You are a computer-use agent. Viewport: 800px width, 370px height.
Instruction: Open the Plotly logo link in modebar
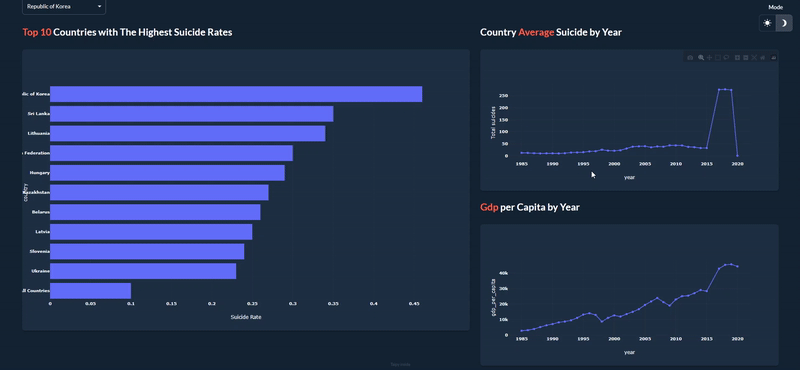click(x=773, y=58)
